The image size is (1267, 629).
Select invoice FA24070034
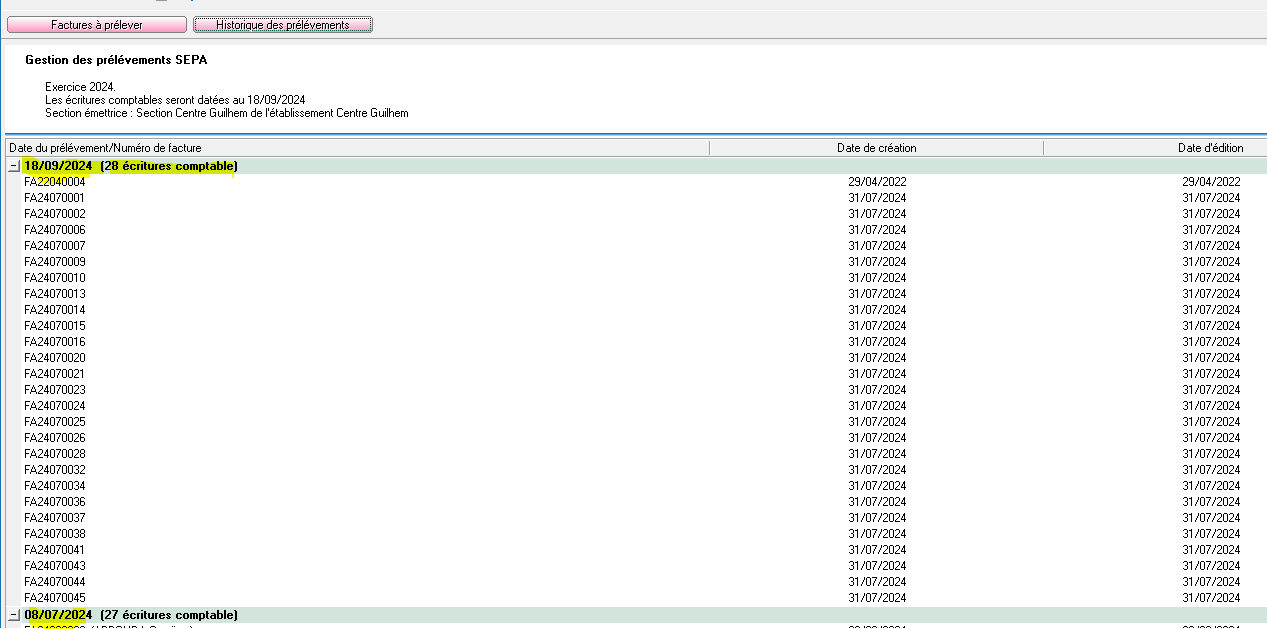click(55, 486)
